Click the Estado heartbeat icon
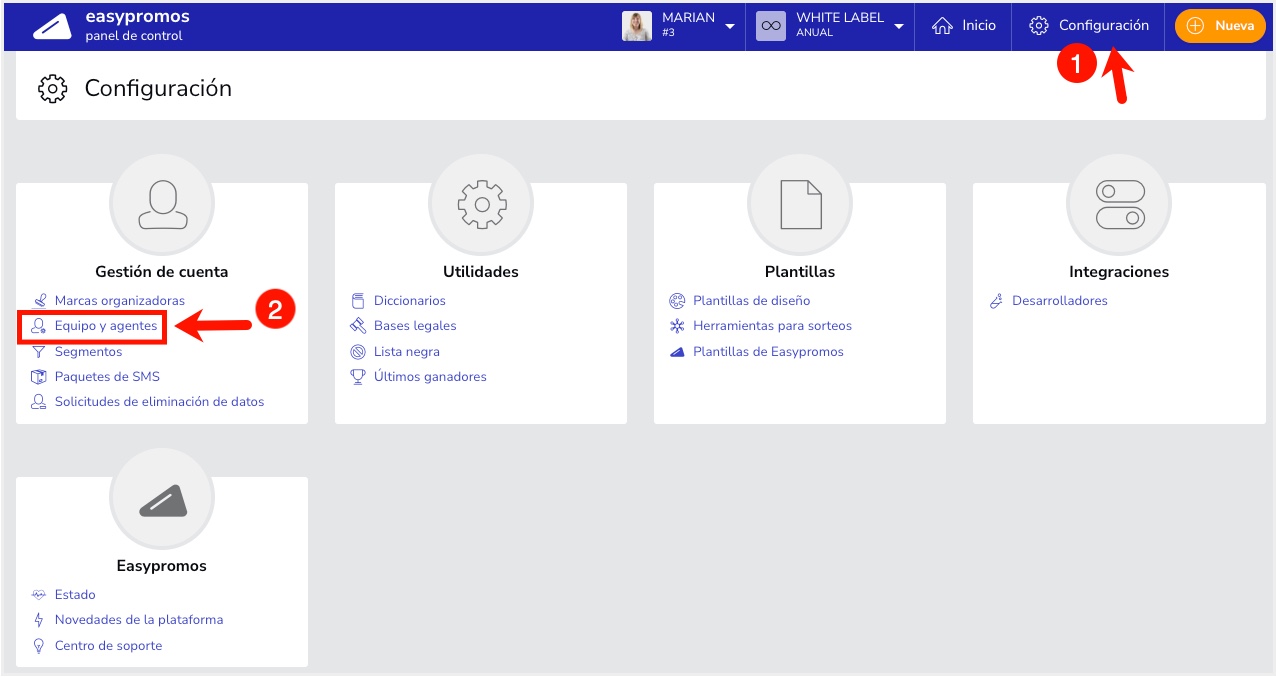Image resolution: width=1276 pixels, height=677 pixels. click(x=39, y=595)
